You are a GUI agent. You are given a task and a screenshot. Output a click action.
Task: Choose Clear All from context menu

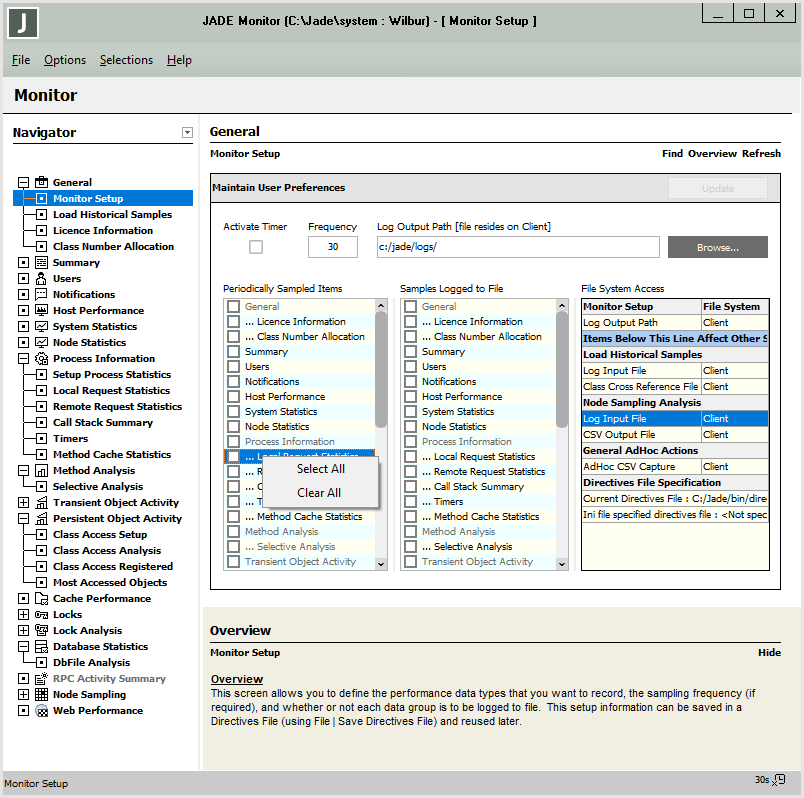pyautogui.click(x=319, y=492)
